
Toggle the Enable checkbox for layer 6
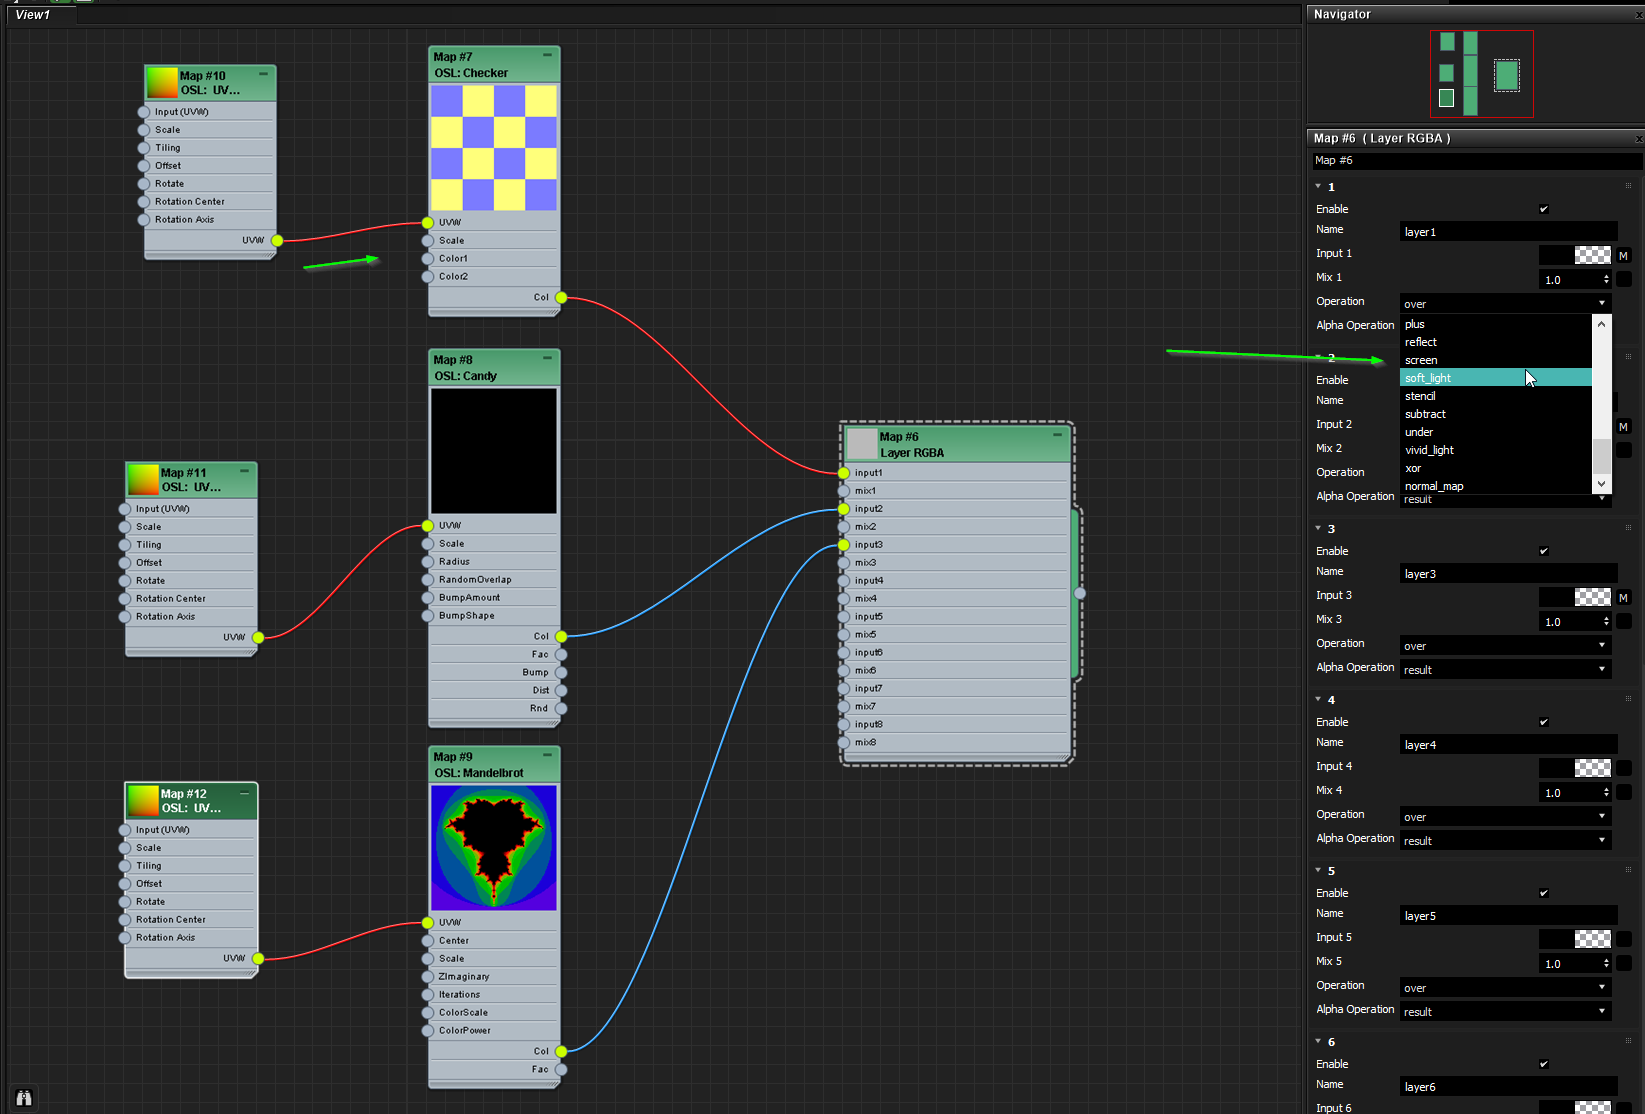[1544, 1064]
